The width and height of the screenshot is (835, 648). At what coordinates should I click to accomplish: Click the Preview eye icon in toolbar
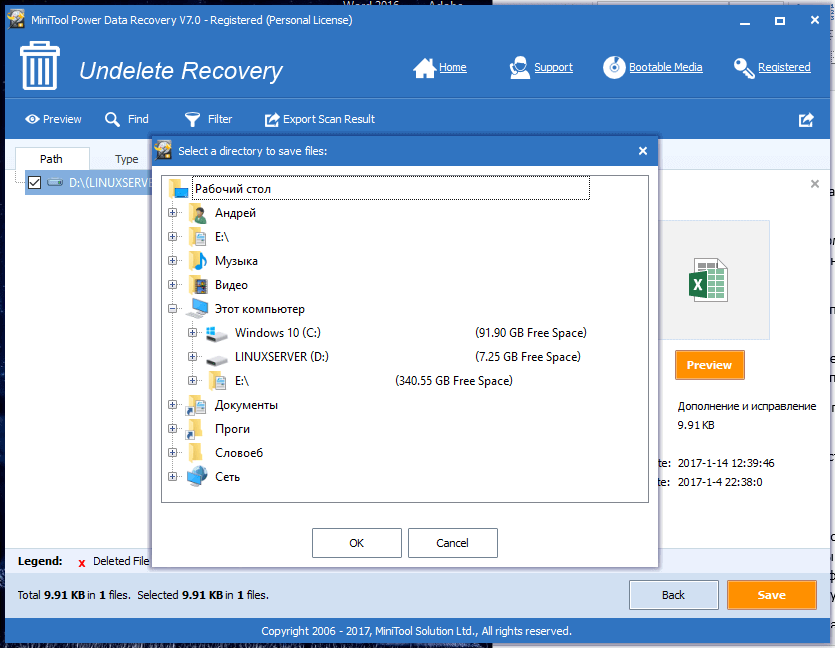tap(32, 119)
